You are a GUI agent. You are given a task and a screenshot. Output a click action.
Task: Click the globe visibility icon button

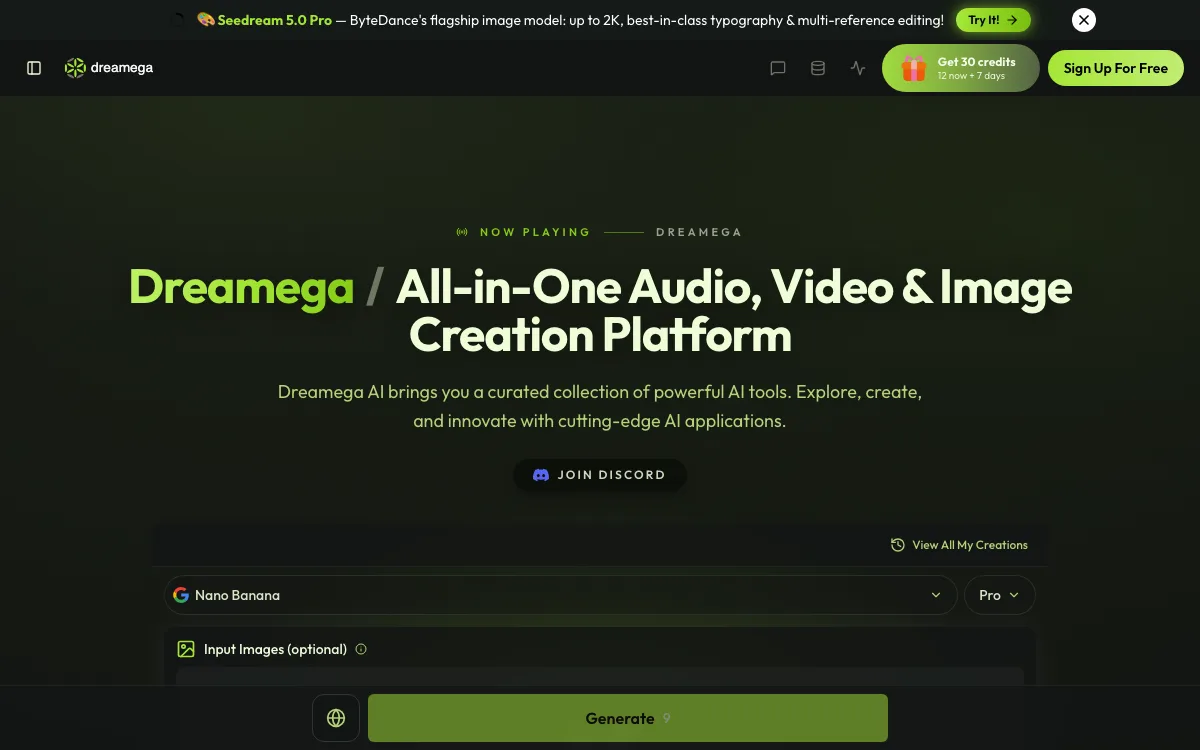[x=336, y=718]
